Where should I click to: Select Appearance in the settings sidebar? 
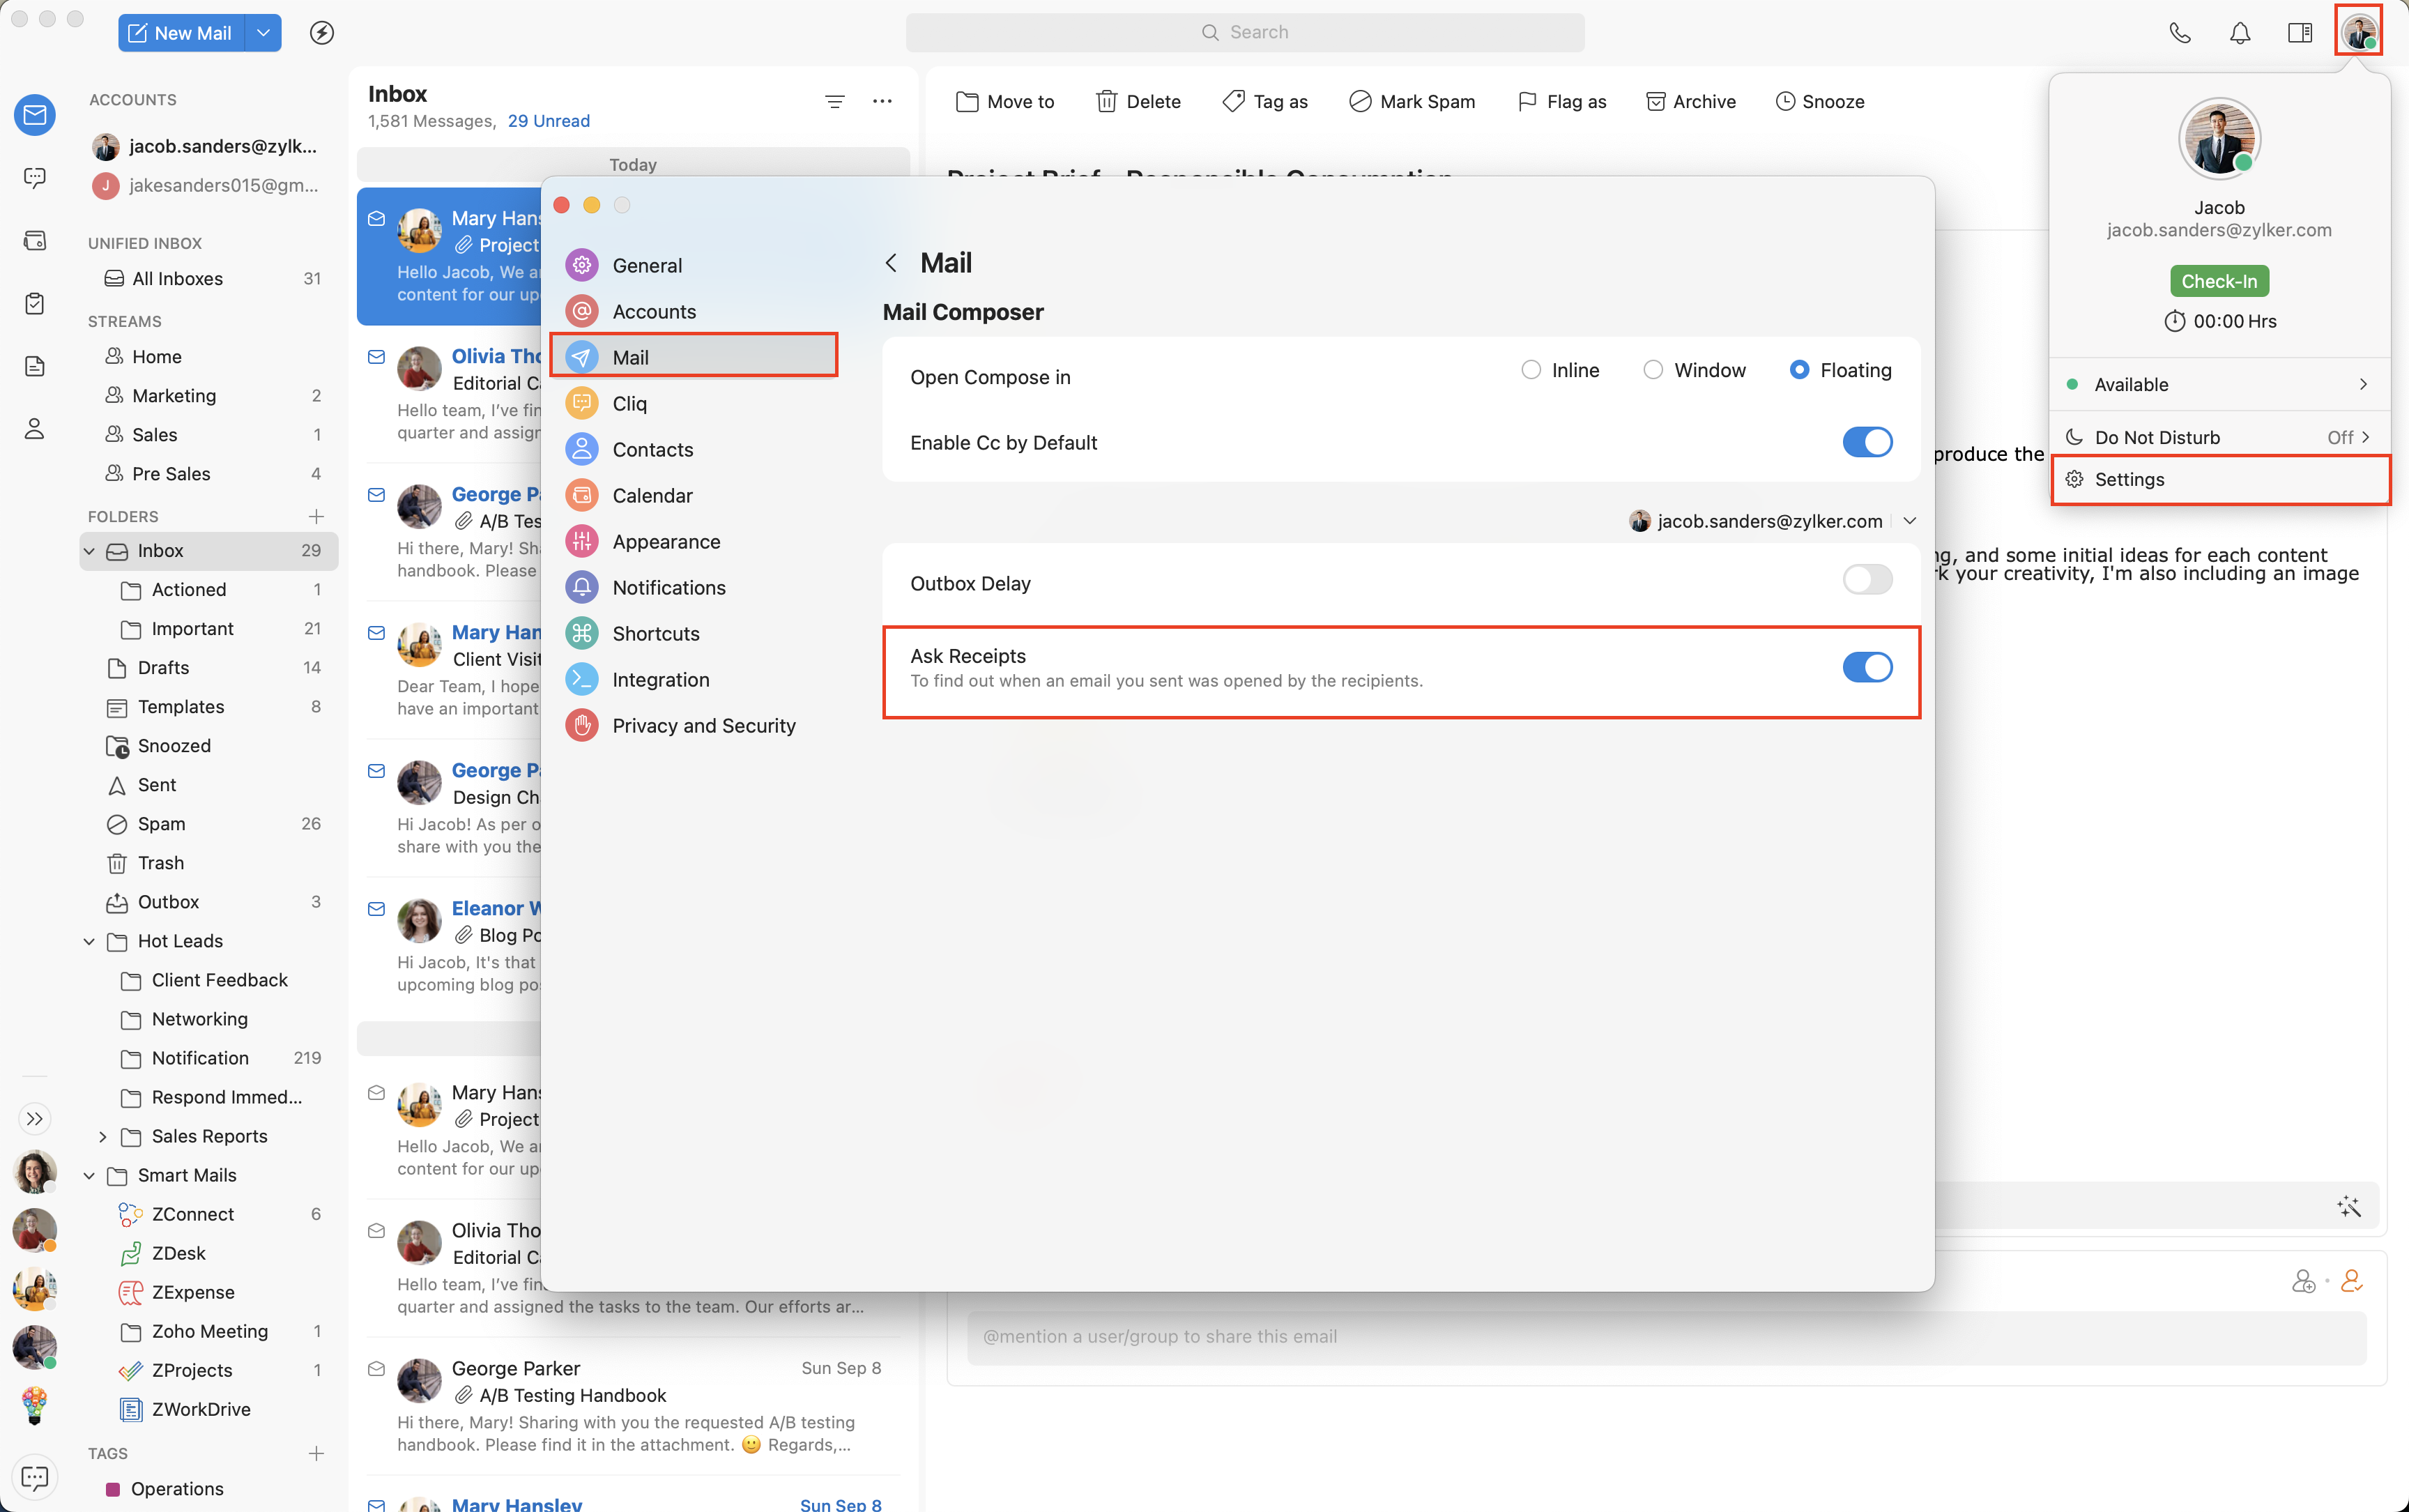click(666, 541)
